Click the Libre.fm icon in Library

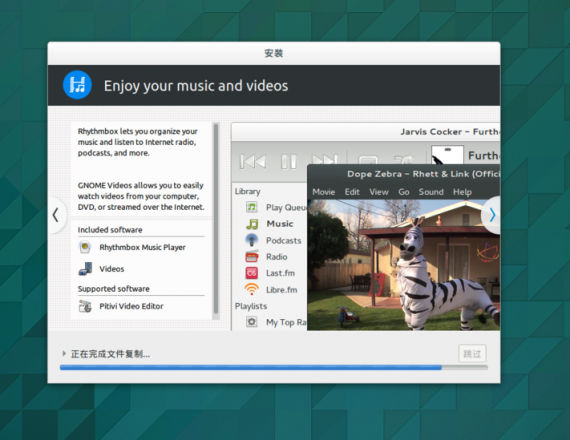click(252, 289)
